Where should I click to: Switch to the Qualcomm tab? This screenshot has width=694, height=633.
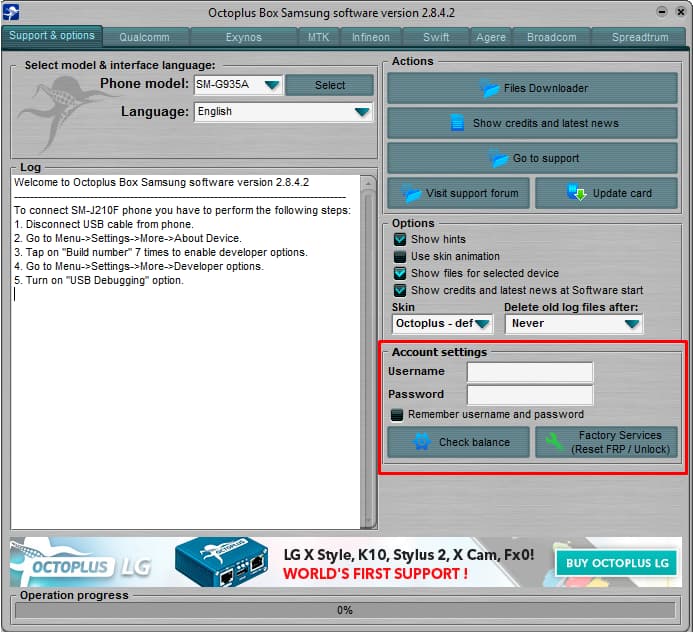(144, 37)
